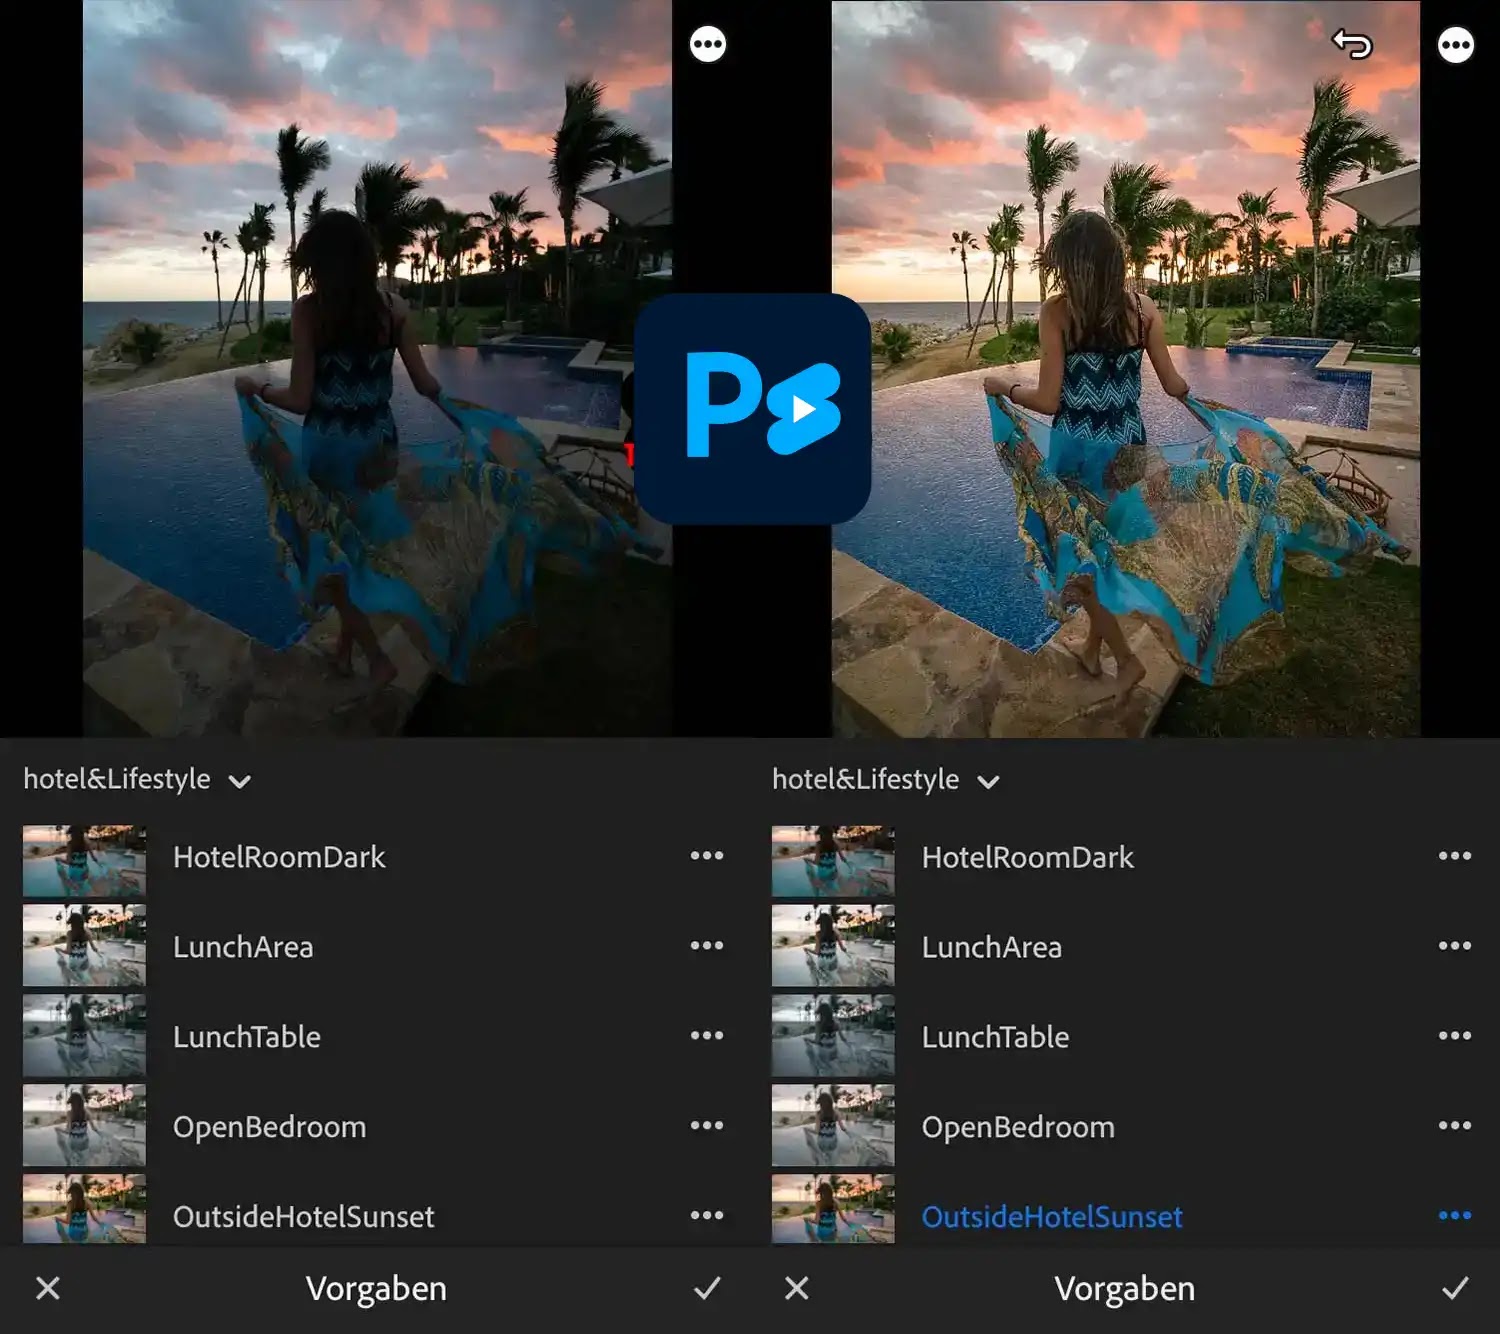Click the blue OutsideHotelSunset preset name
This screenshot has width=1500, height=1334.
(x=1052, y=1217)
